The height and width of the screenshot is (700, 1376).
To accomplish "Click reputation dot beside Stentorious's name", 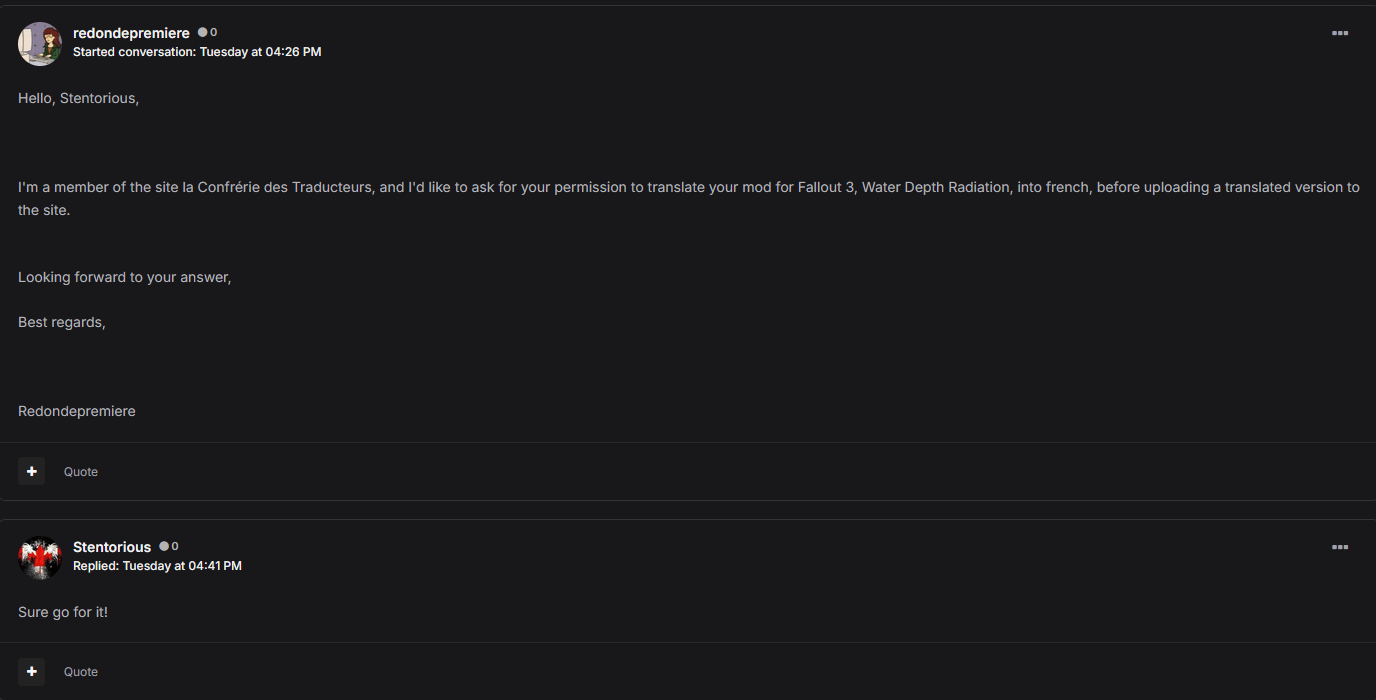I will (165, 547).
